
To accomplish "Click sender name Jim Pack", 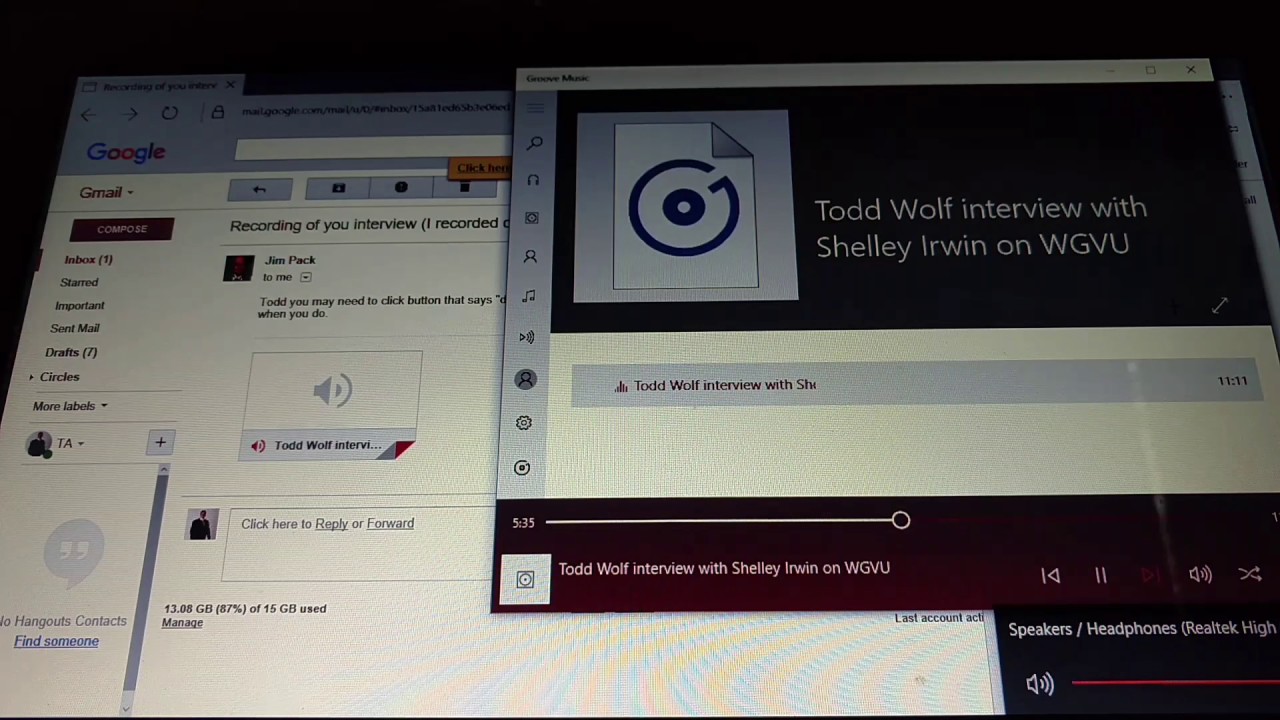I will click(x=290, y=260).
